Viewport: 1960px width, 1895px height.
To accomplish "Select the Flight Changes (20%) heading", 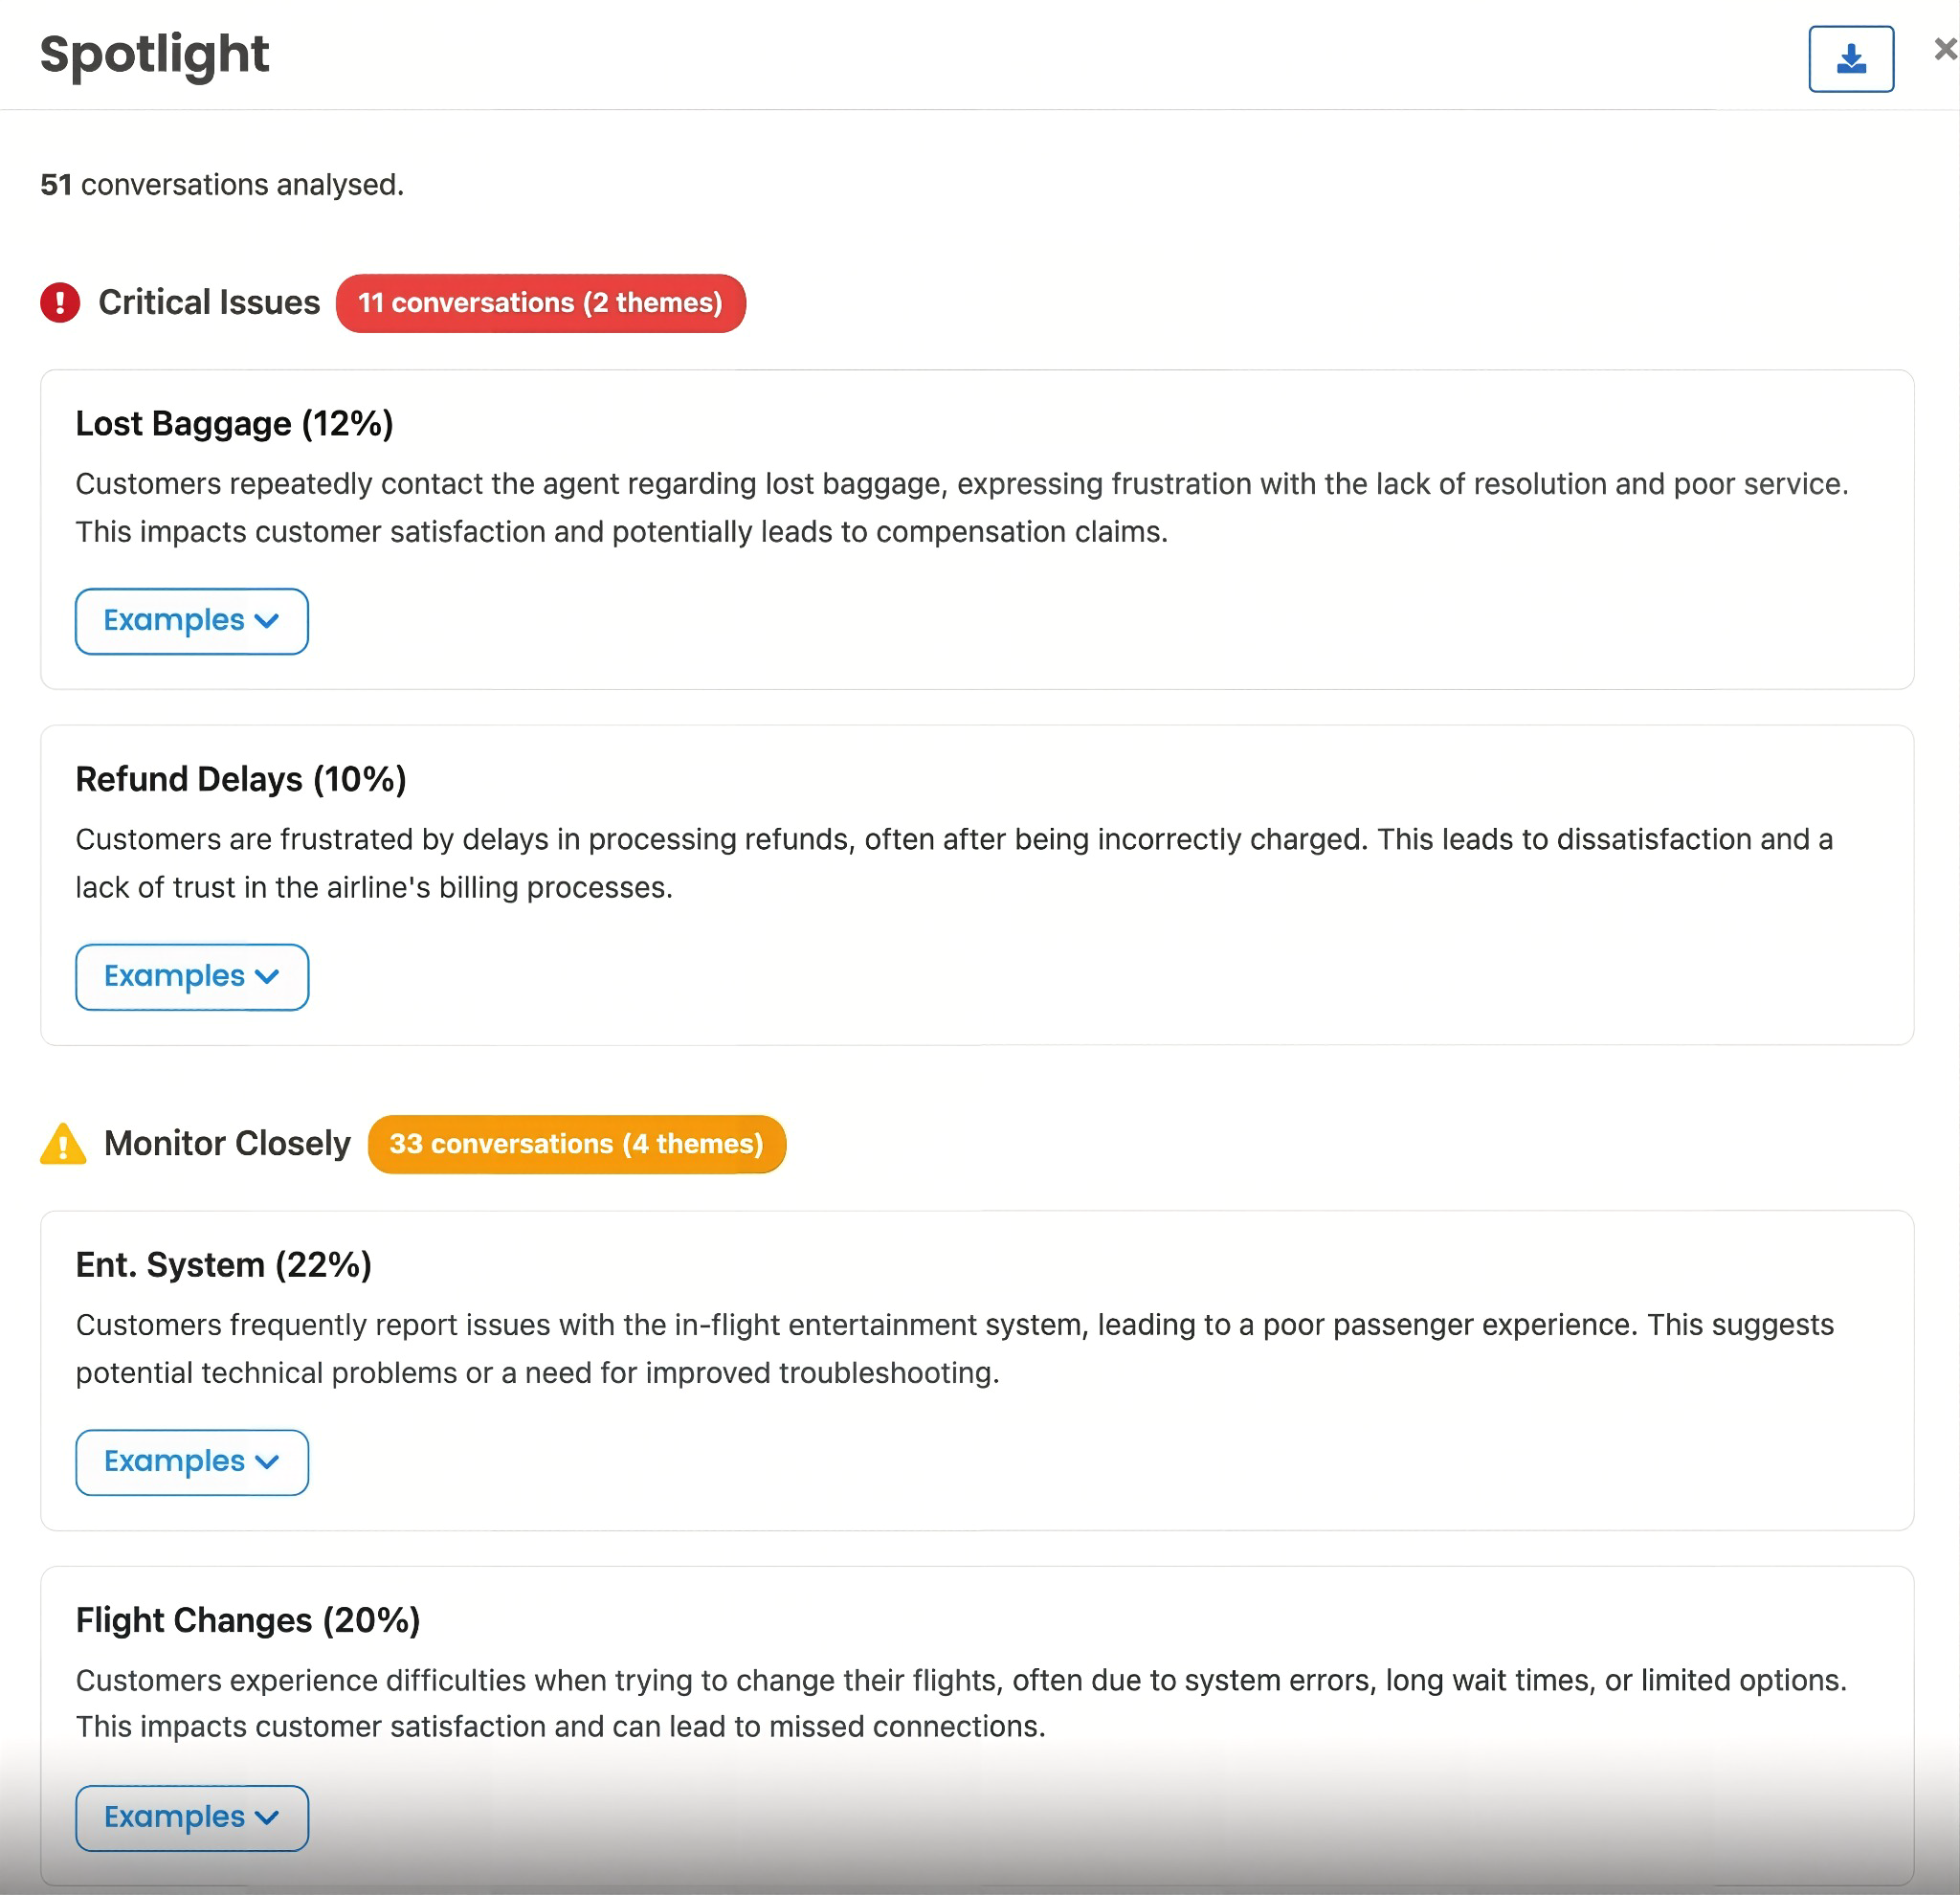I will (x=248, y=1620).
